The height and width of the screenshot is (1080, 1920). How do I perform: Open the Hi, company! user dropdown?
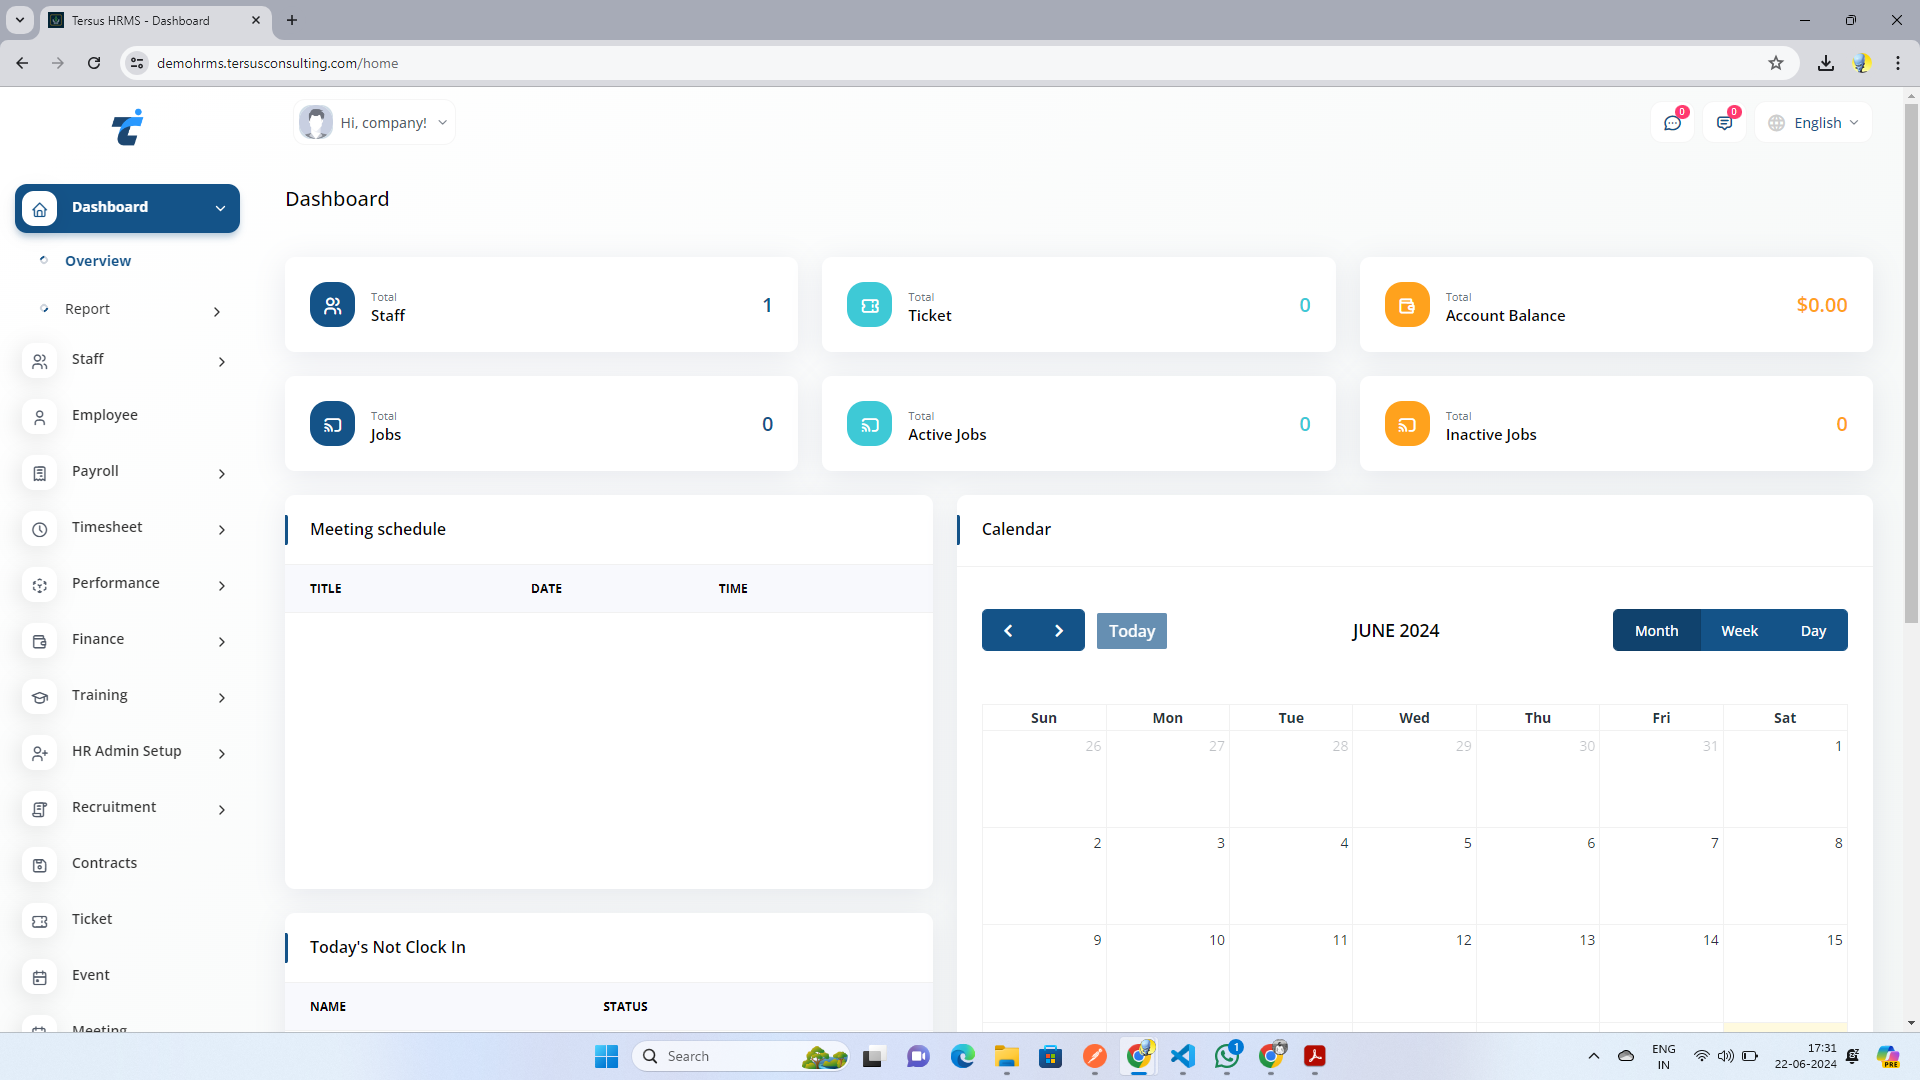point(375,123)
